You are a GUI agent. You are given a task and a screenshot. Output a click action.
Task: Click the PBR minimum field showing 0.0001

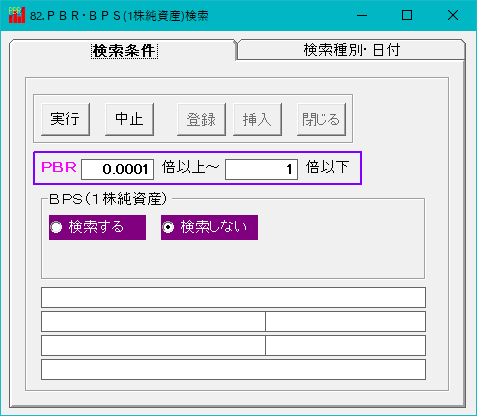(117, 169)
